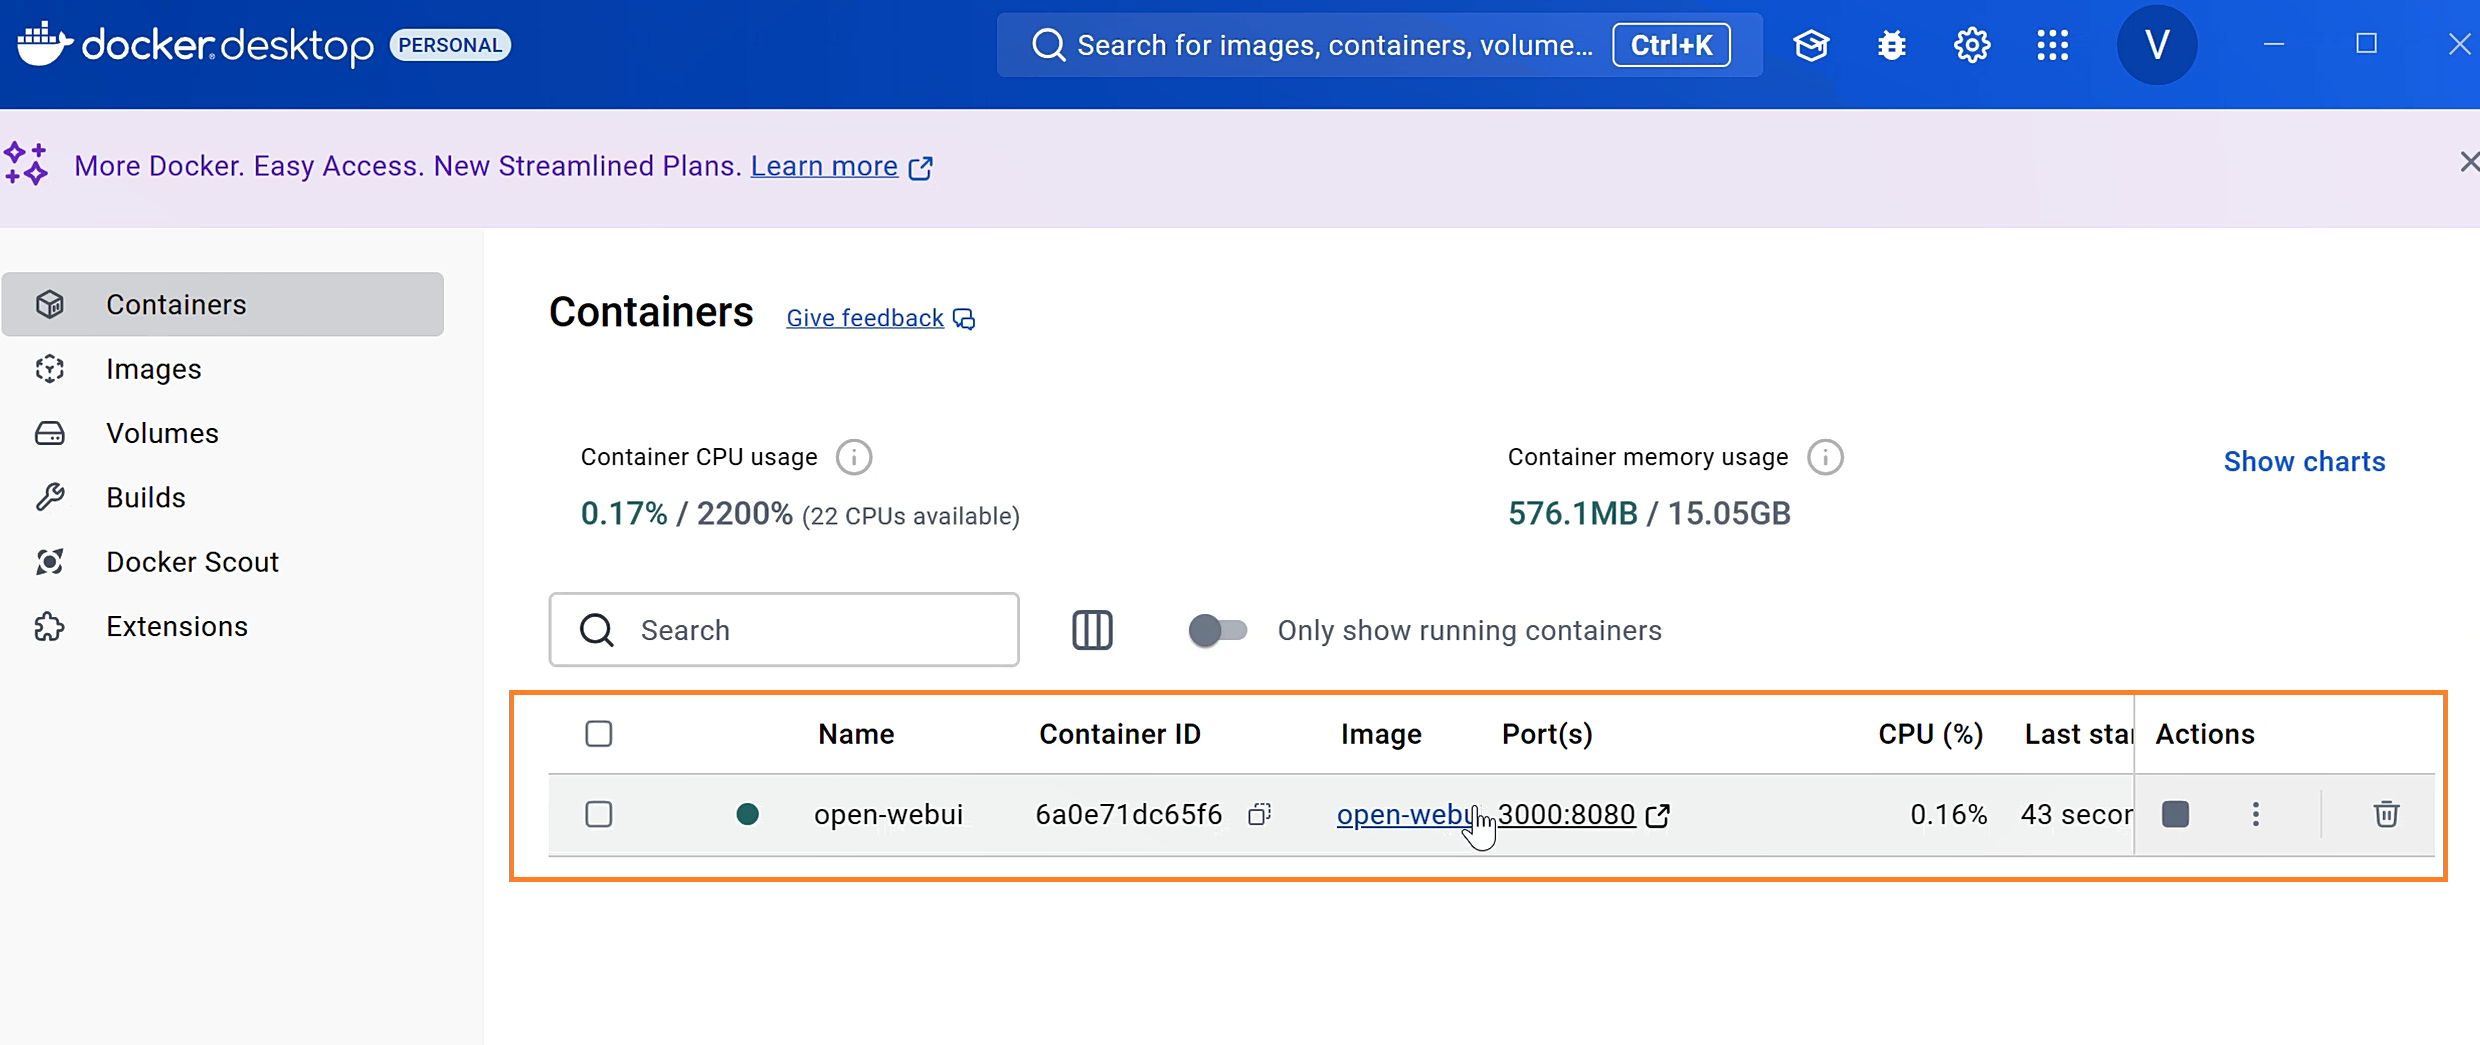Click the open-webui container name
The image size is (2480, 1045).
tap(888, 814)
